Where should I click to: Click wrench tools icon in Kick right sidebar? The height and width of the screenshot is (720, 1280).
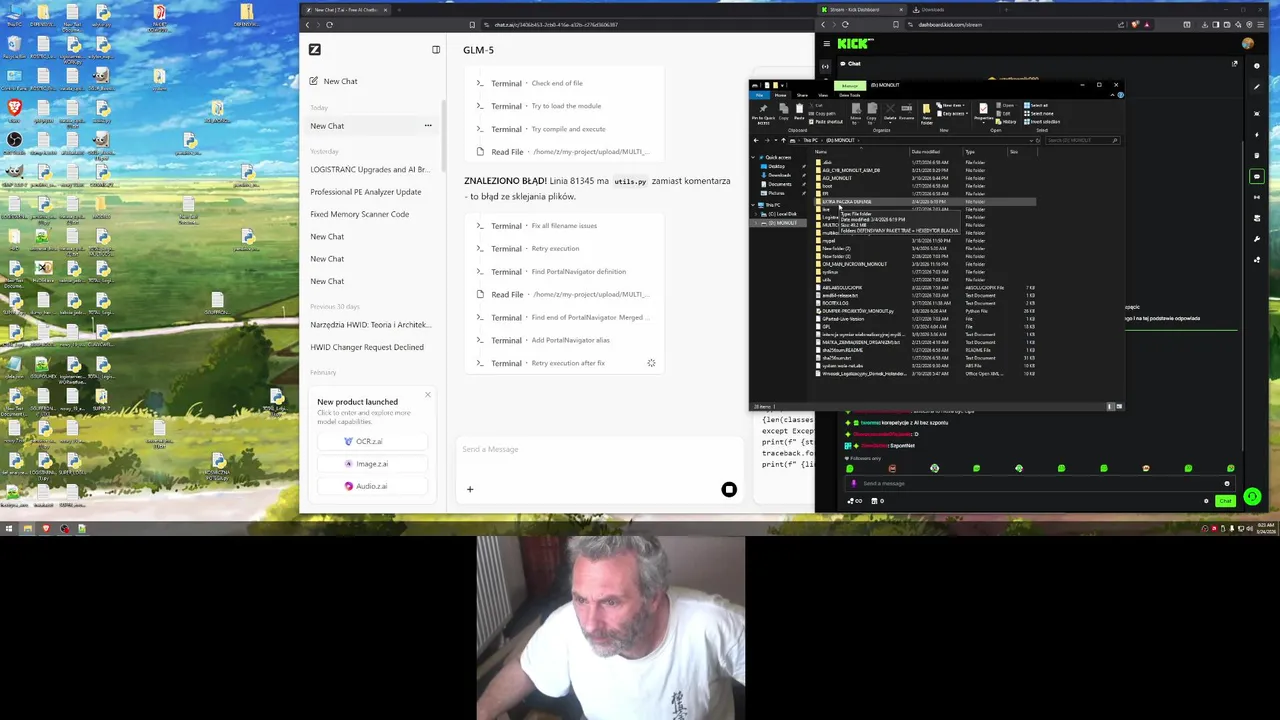[1257, 239]
